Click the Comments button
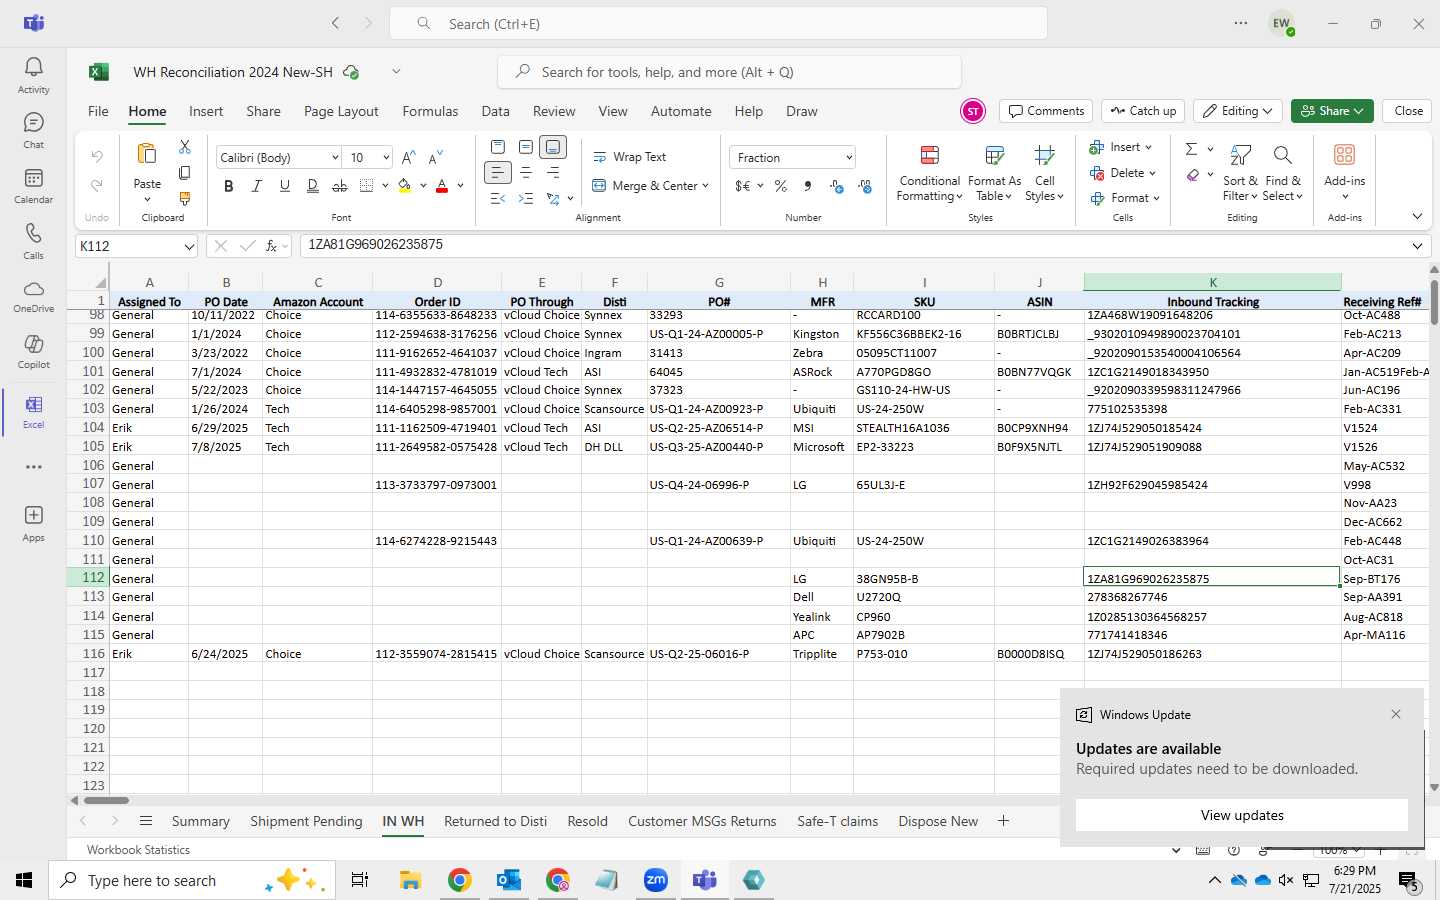1440x900 pixels. 1046,111
